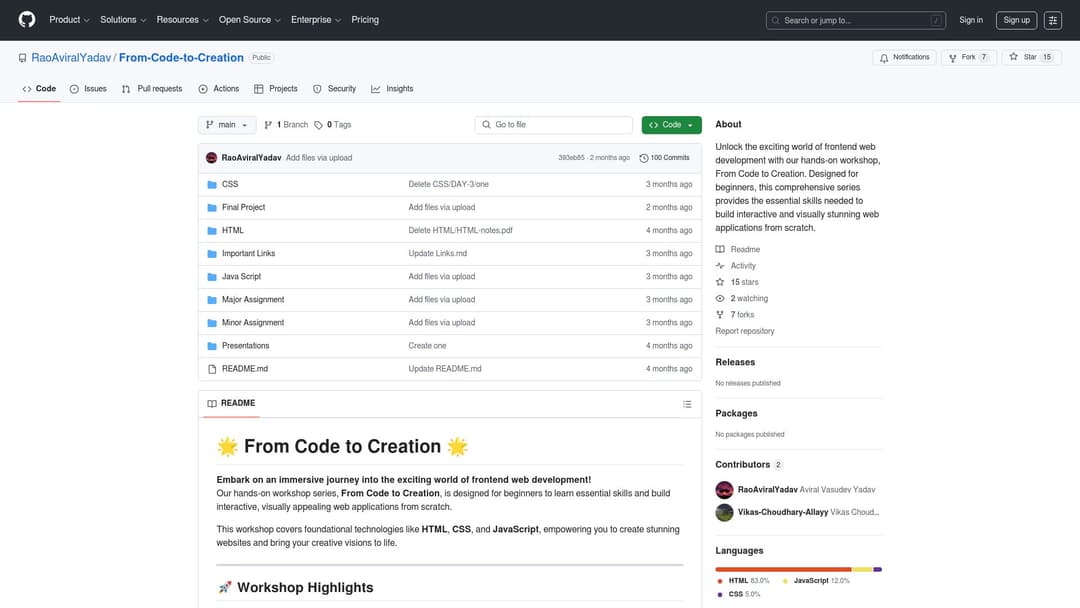Click Vikas-Choudhary-Allayy contributor avatar

(724, 512)
